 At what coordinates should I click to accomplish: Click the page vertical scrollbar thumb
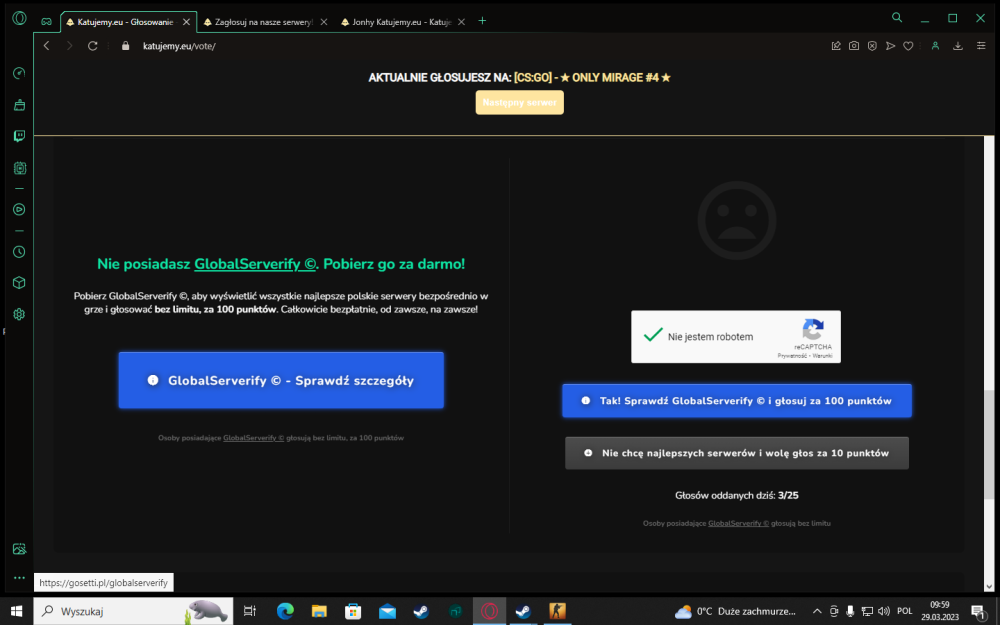989,445
